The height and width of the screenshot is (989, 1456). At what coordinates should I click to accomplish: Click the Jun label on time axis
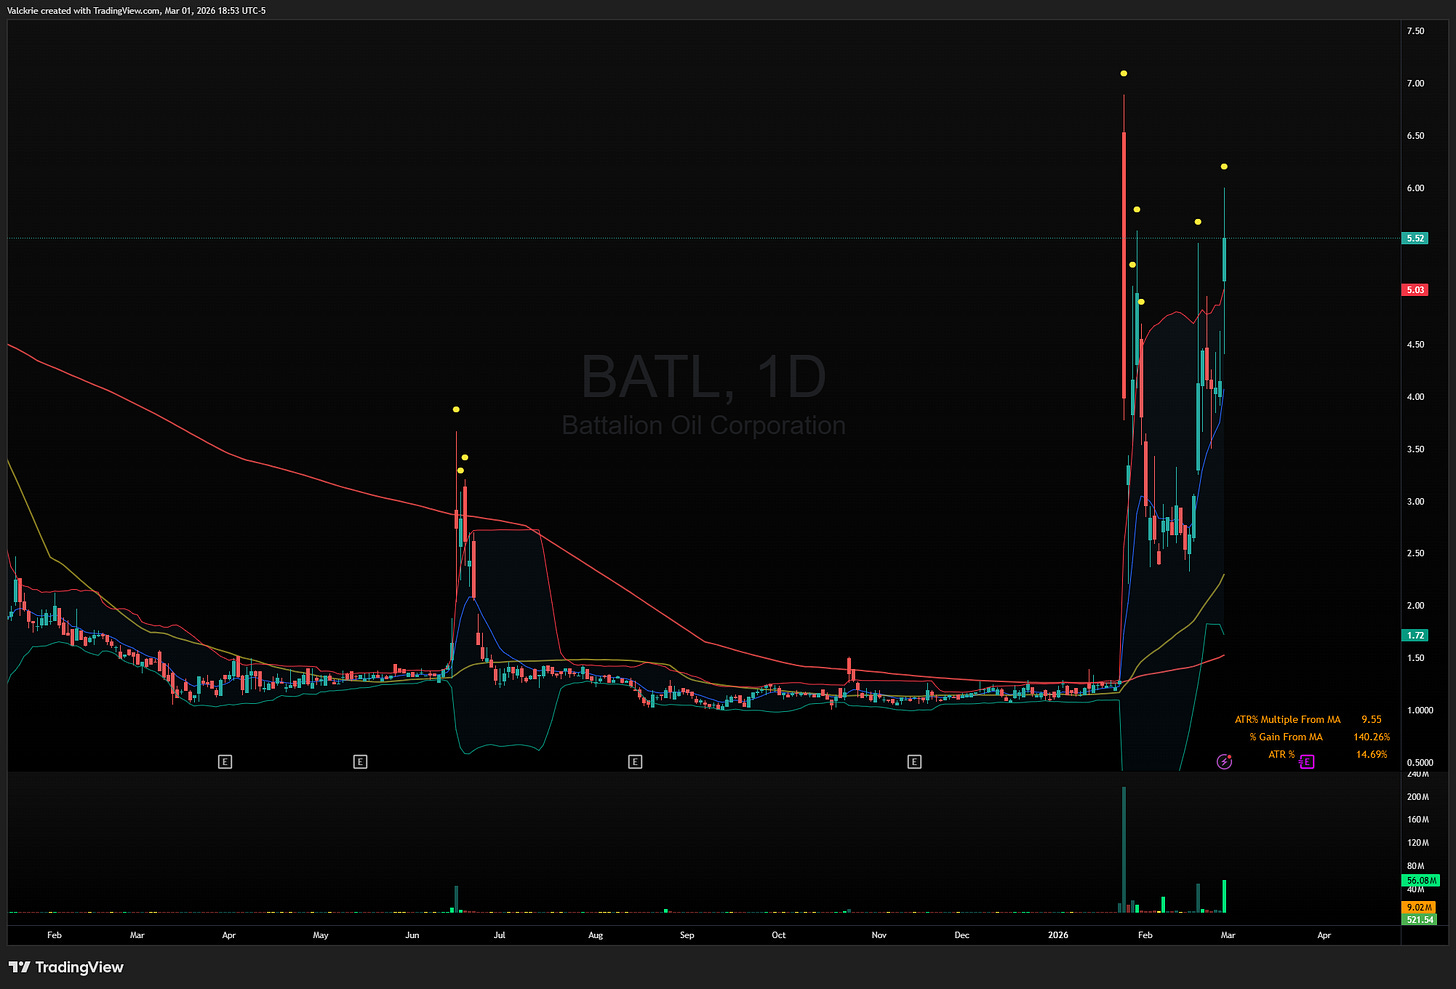click(x=412, y=935)
